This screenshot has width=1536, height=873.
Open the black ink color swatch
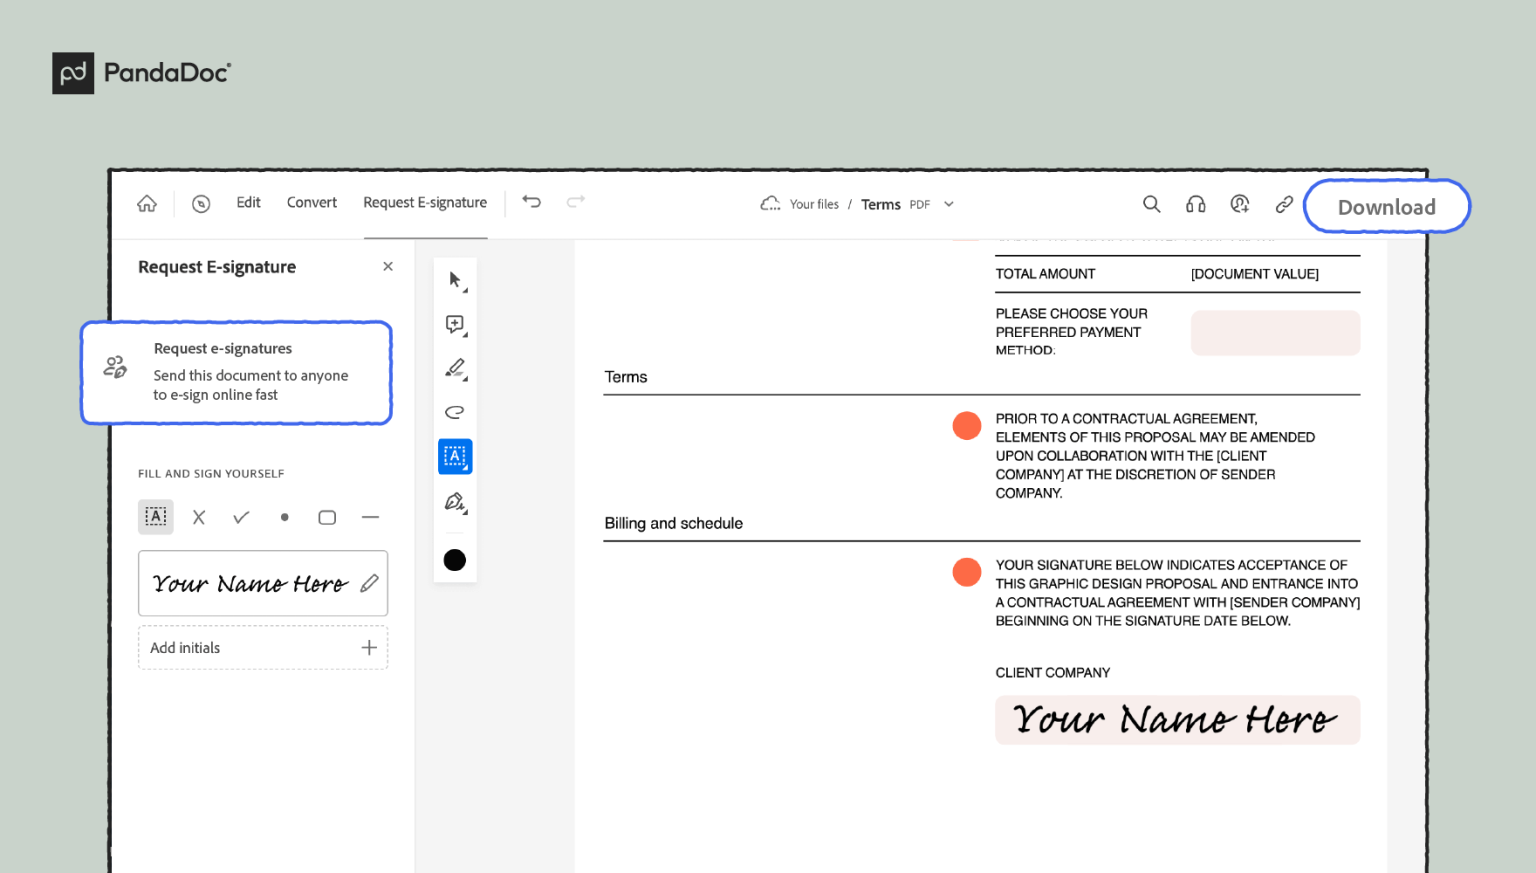click(x=455, y=560)
